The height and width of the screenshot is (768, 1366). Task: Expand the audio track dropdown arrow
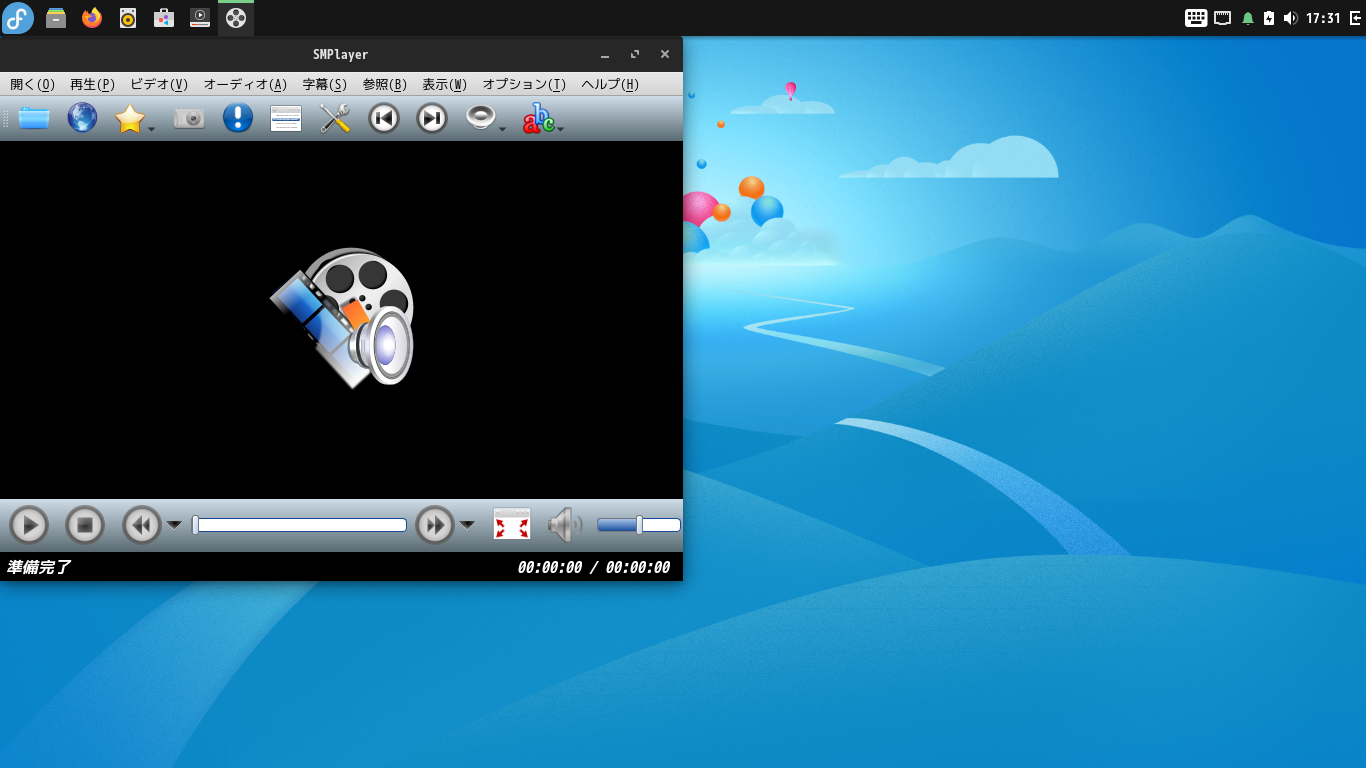pyautogui.click(x=502, y=129)
